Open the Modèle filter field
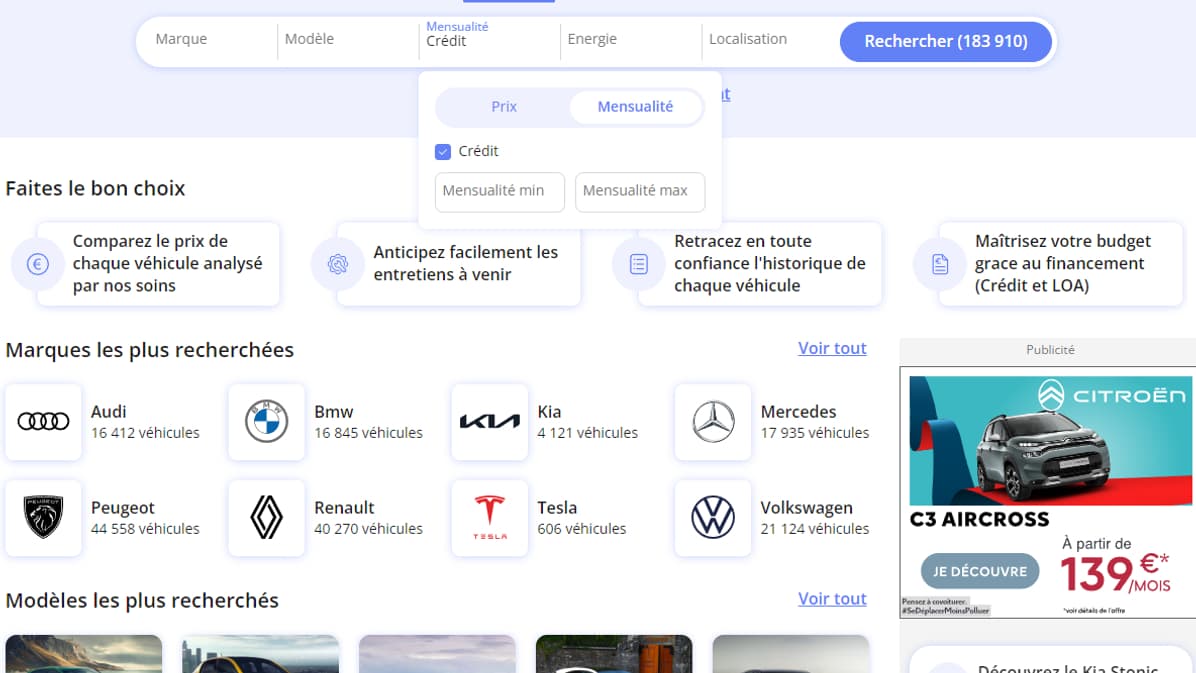The height and width of the screenshot is (673, 1196). (x=346, y=40)
